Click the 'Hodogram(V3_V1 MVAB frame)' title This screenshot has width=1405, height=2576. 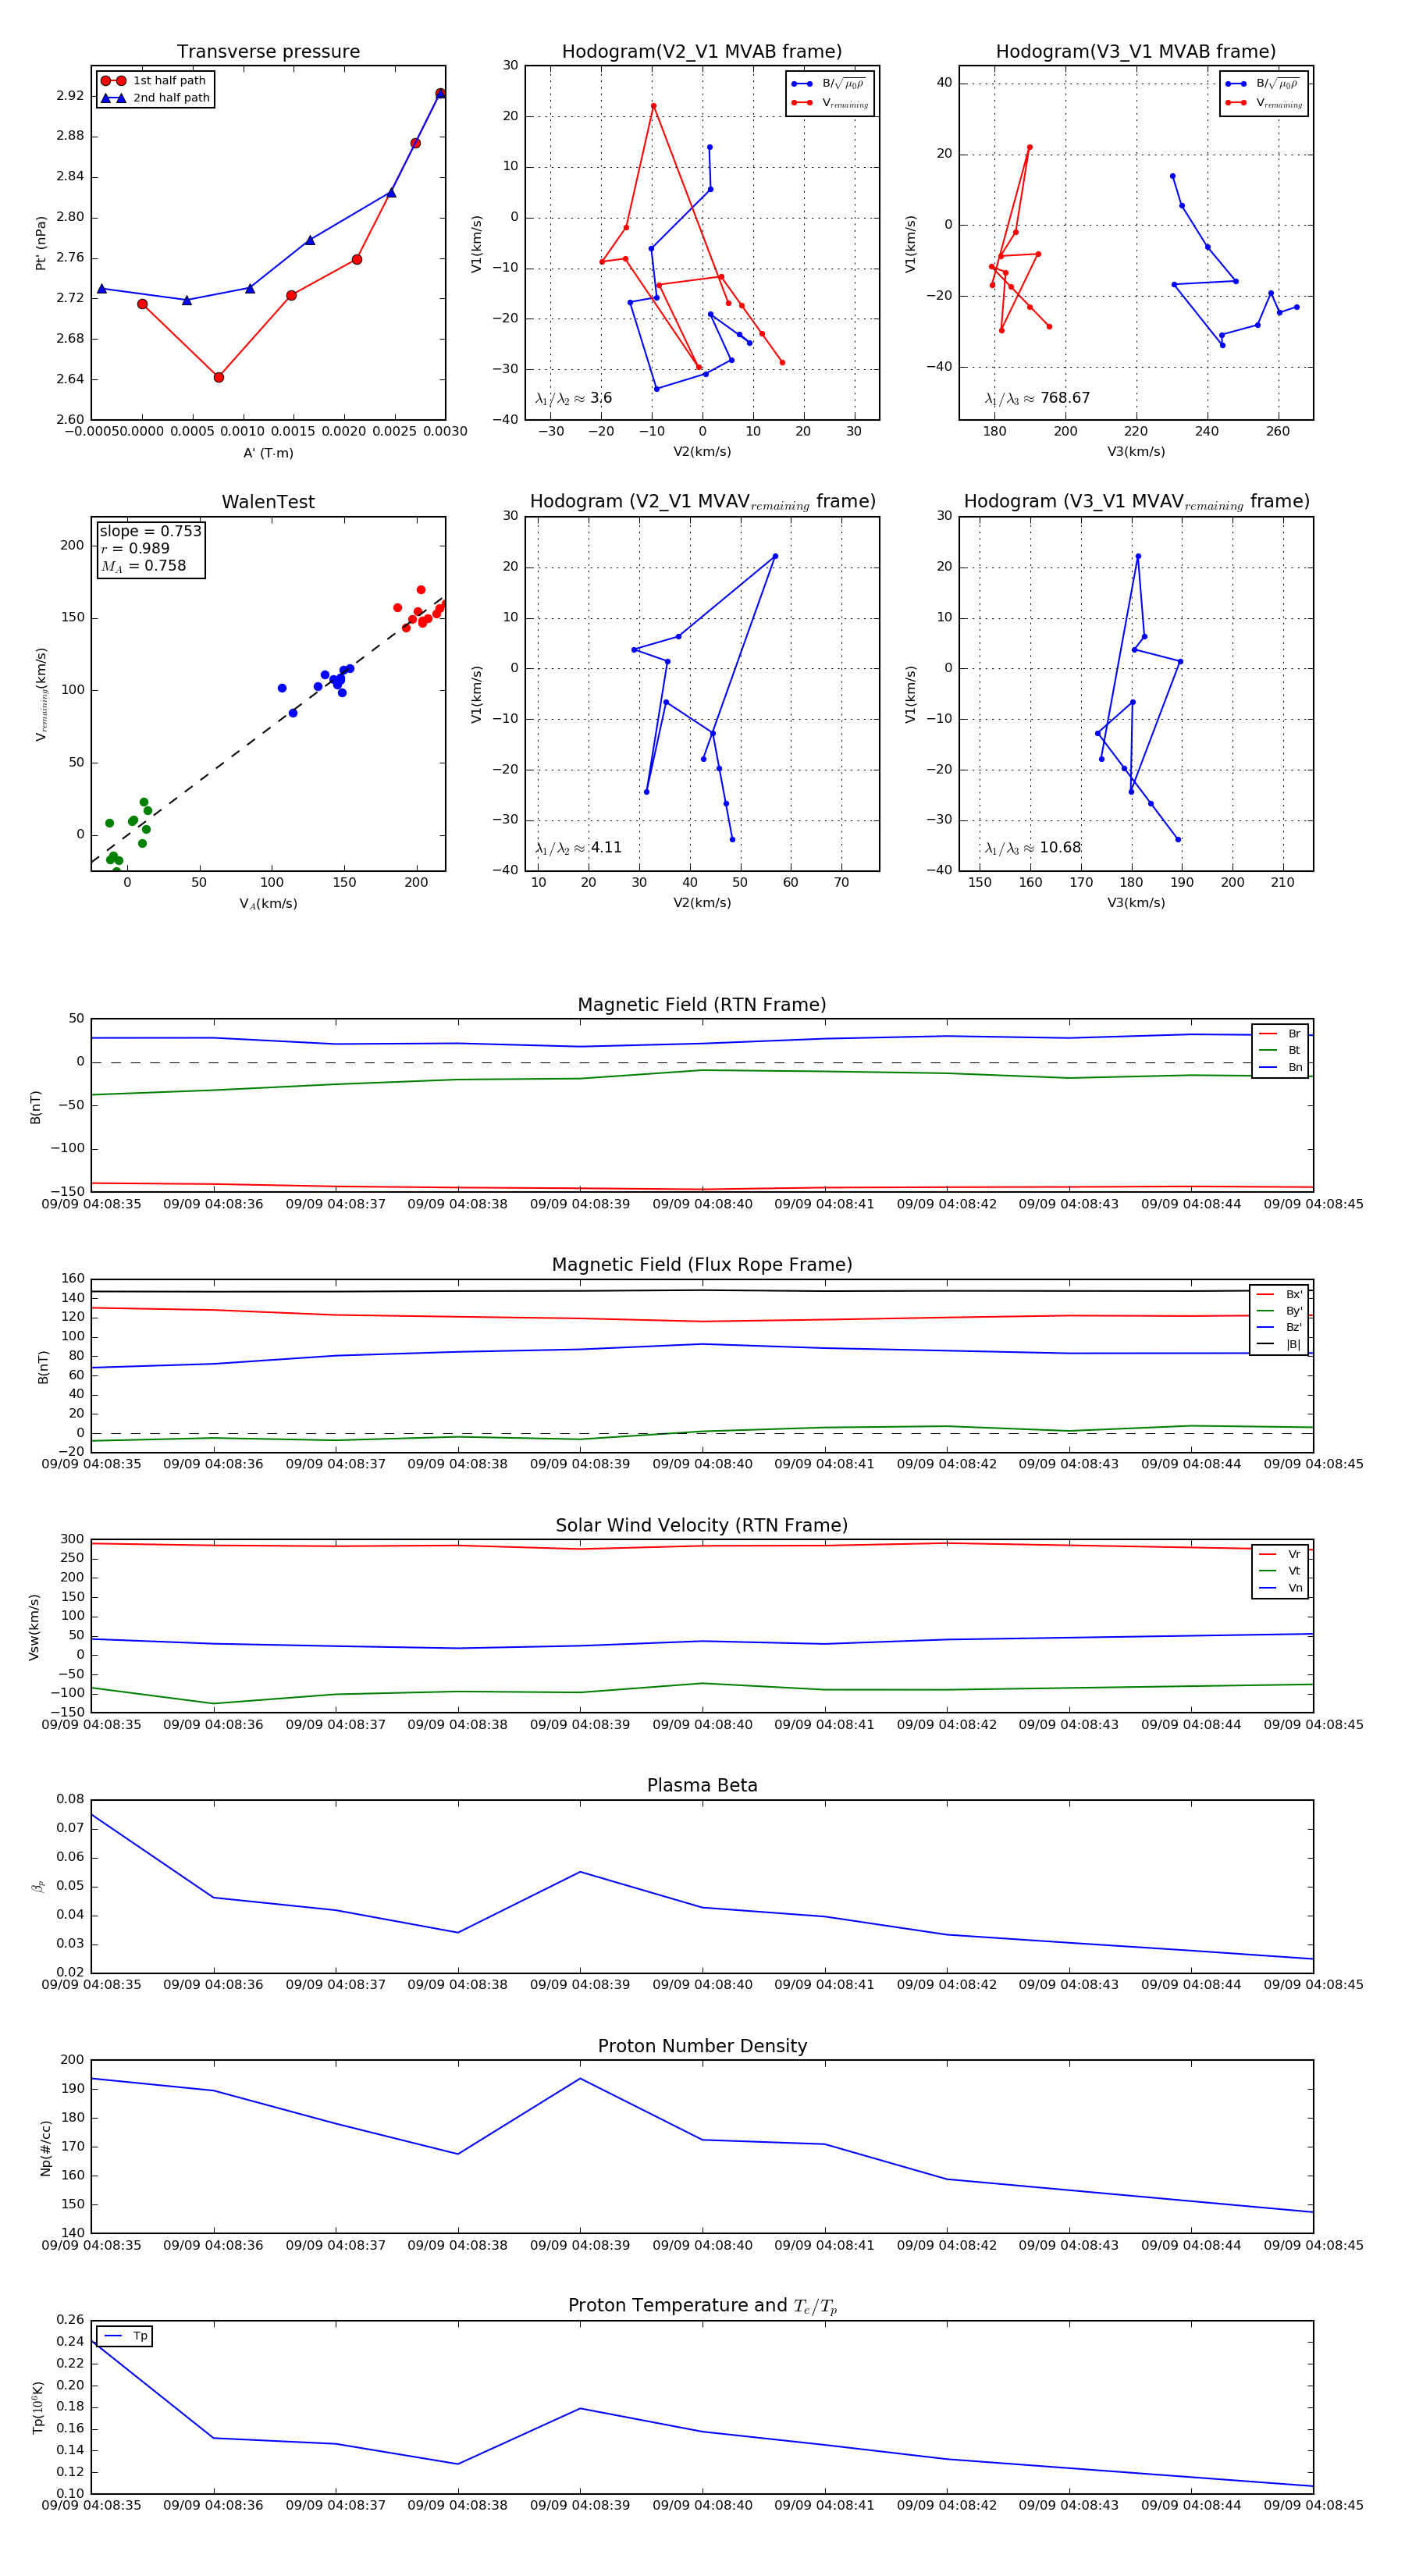coord(1136,52)
